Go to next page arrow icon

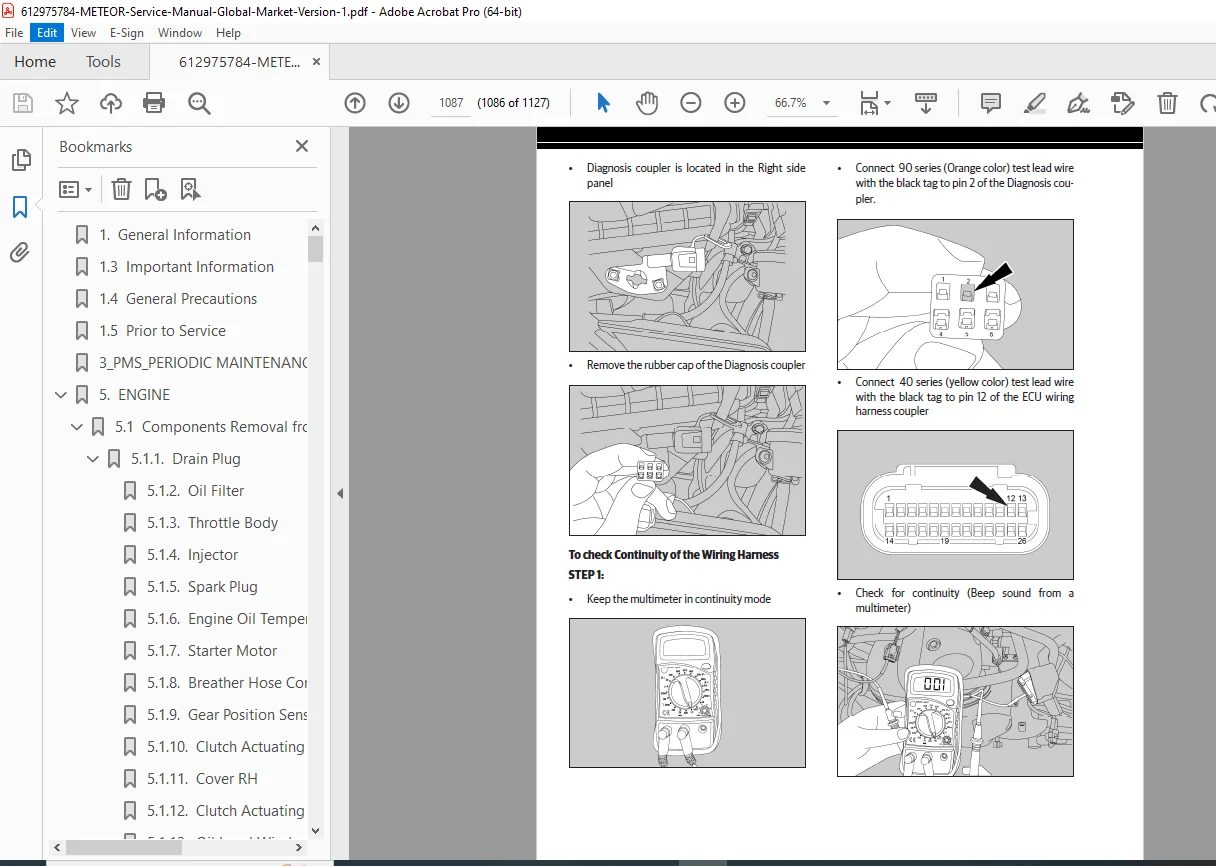[x=399, y=102]
